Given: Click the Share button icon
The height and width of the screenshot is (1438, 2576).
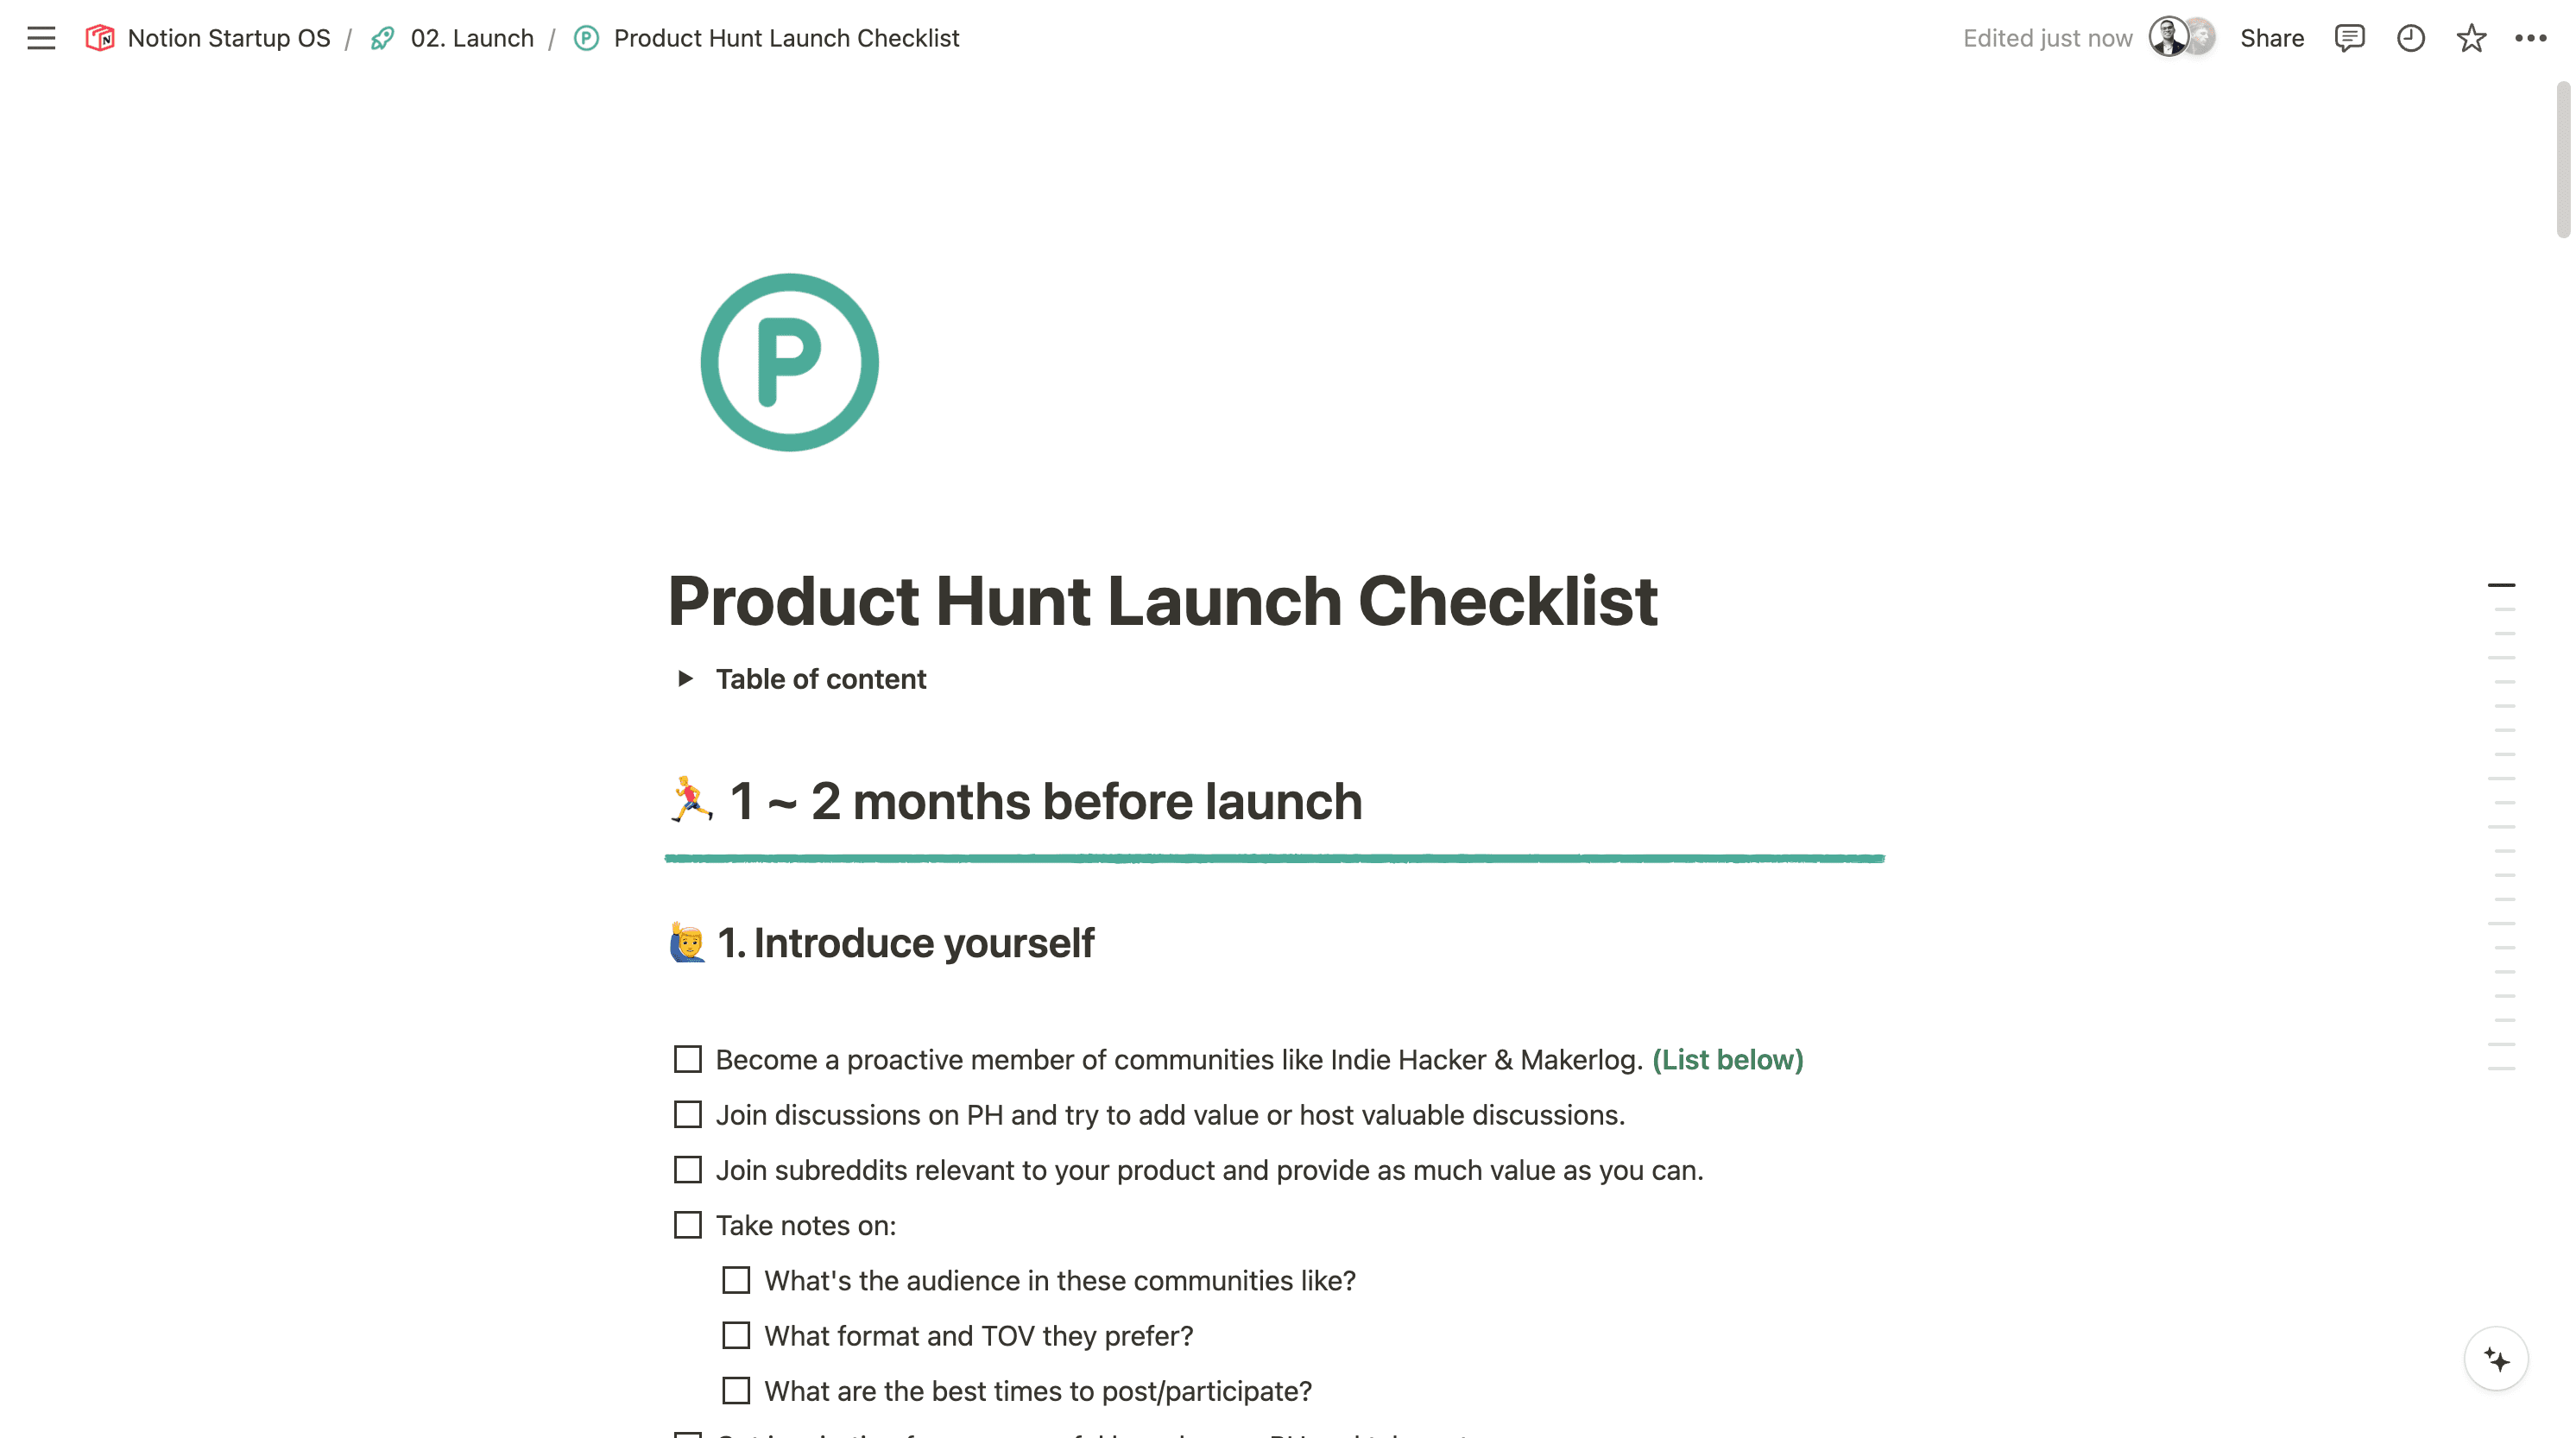Looking at the screenshot, I should coord(2271,37).
